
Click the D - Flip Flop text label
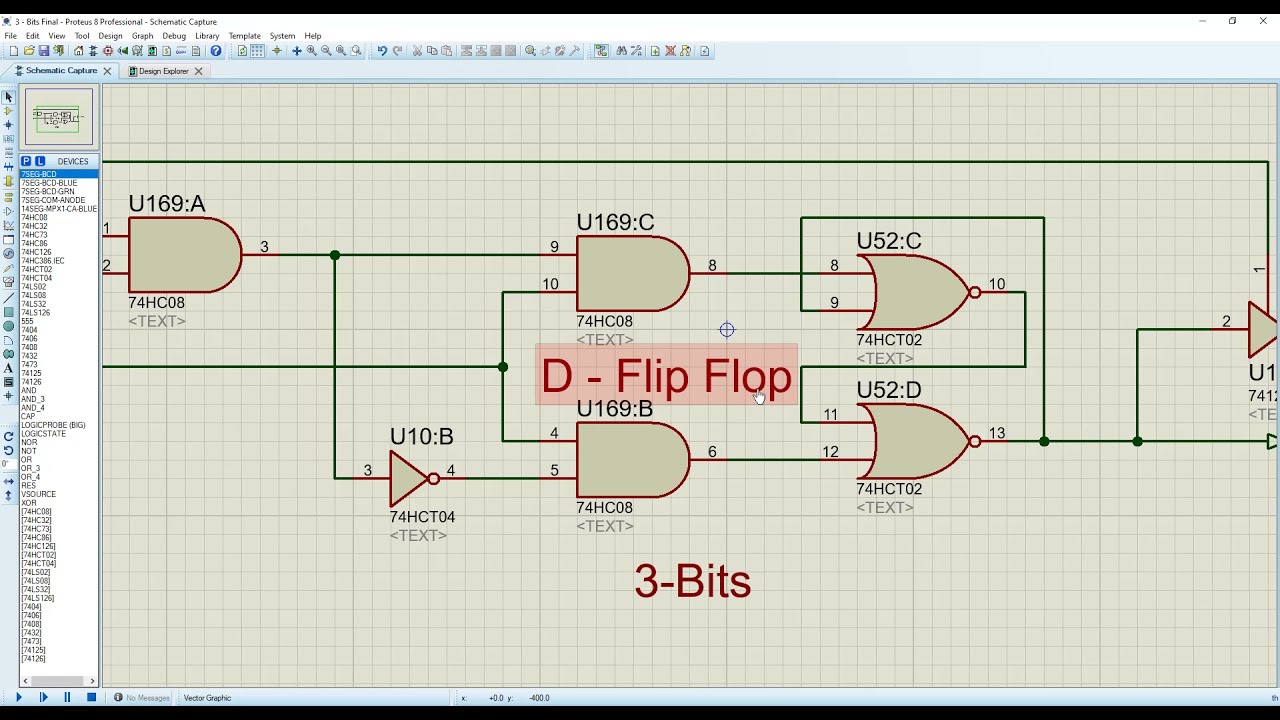[666, 376]
